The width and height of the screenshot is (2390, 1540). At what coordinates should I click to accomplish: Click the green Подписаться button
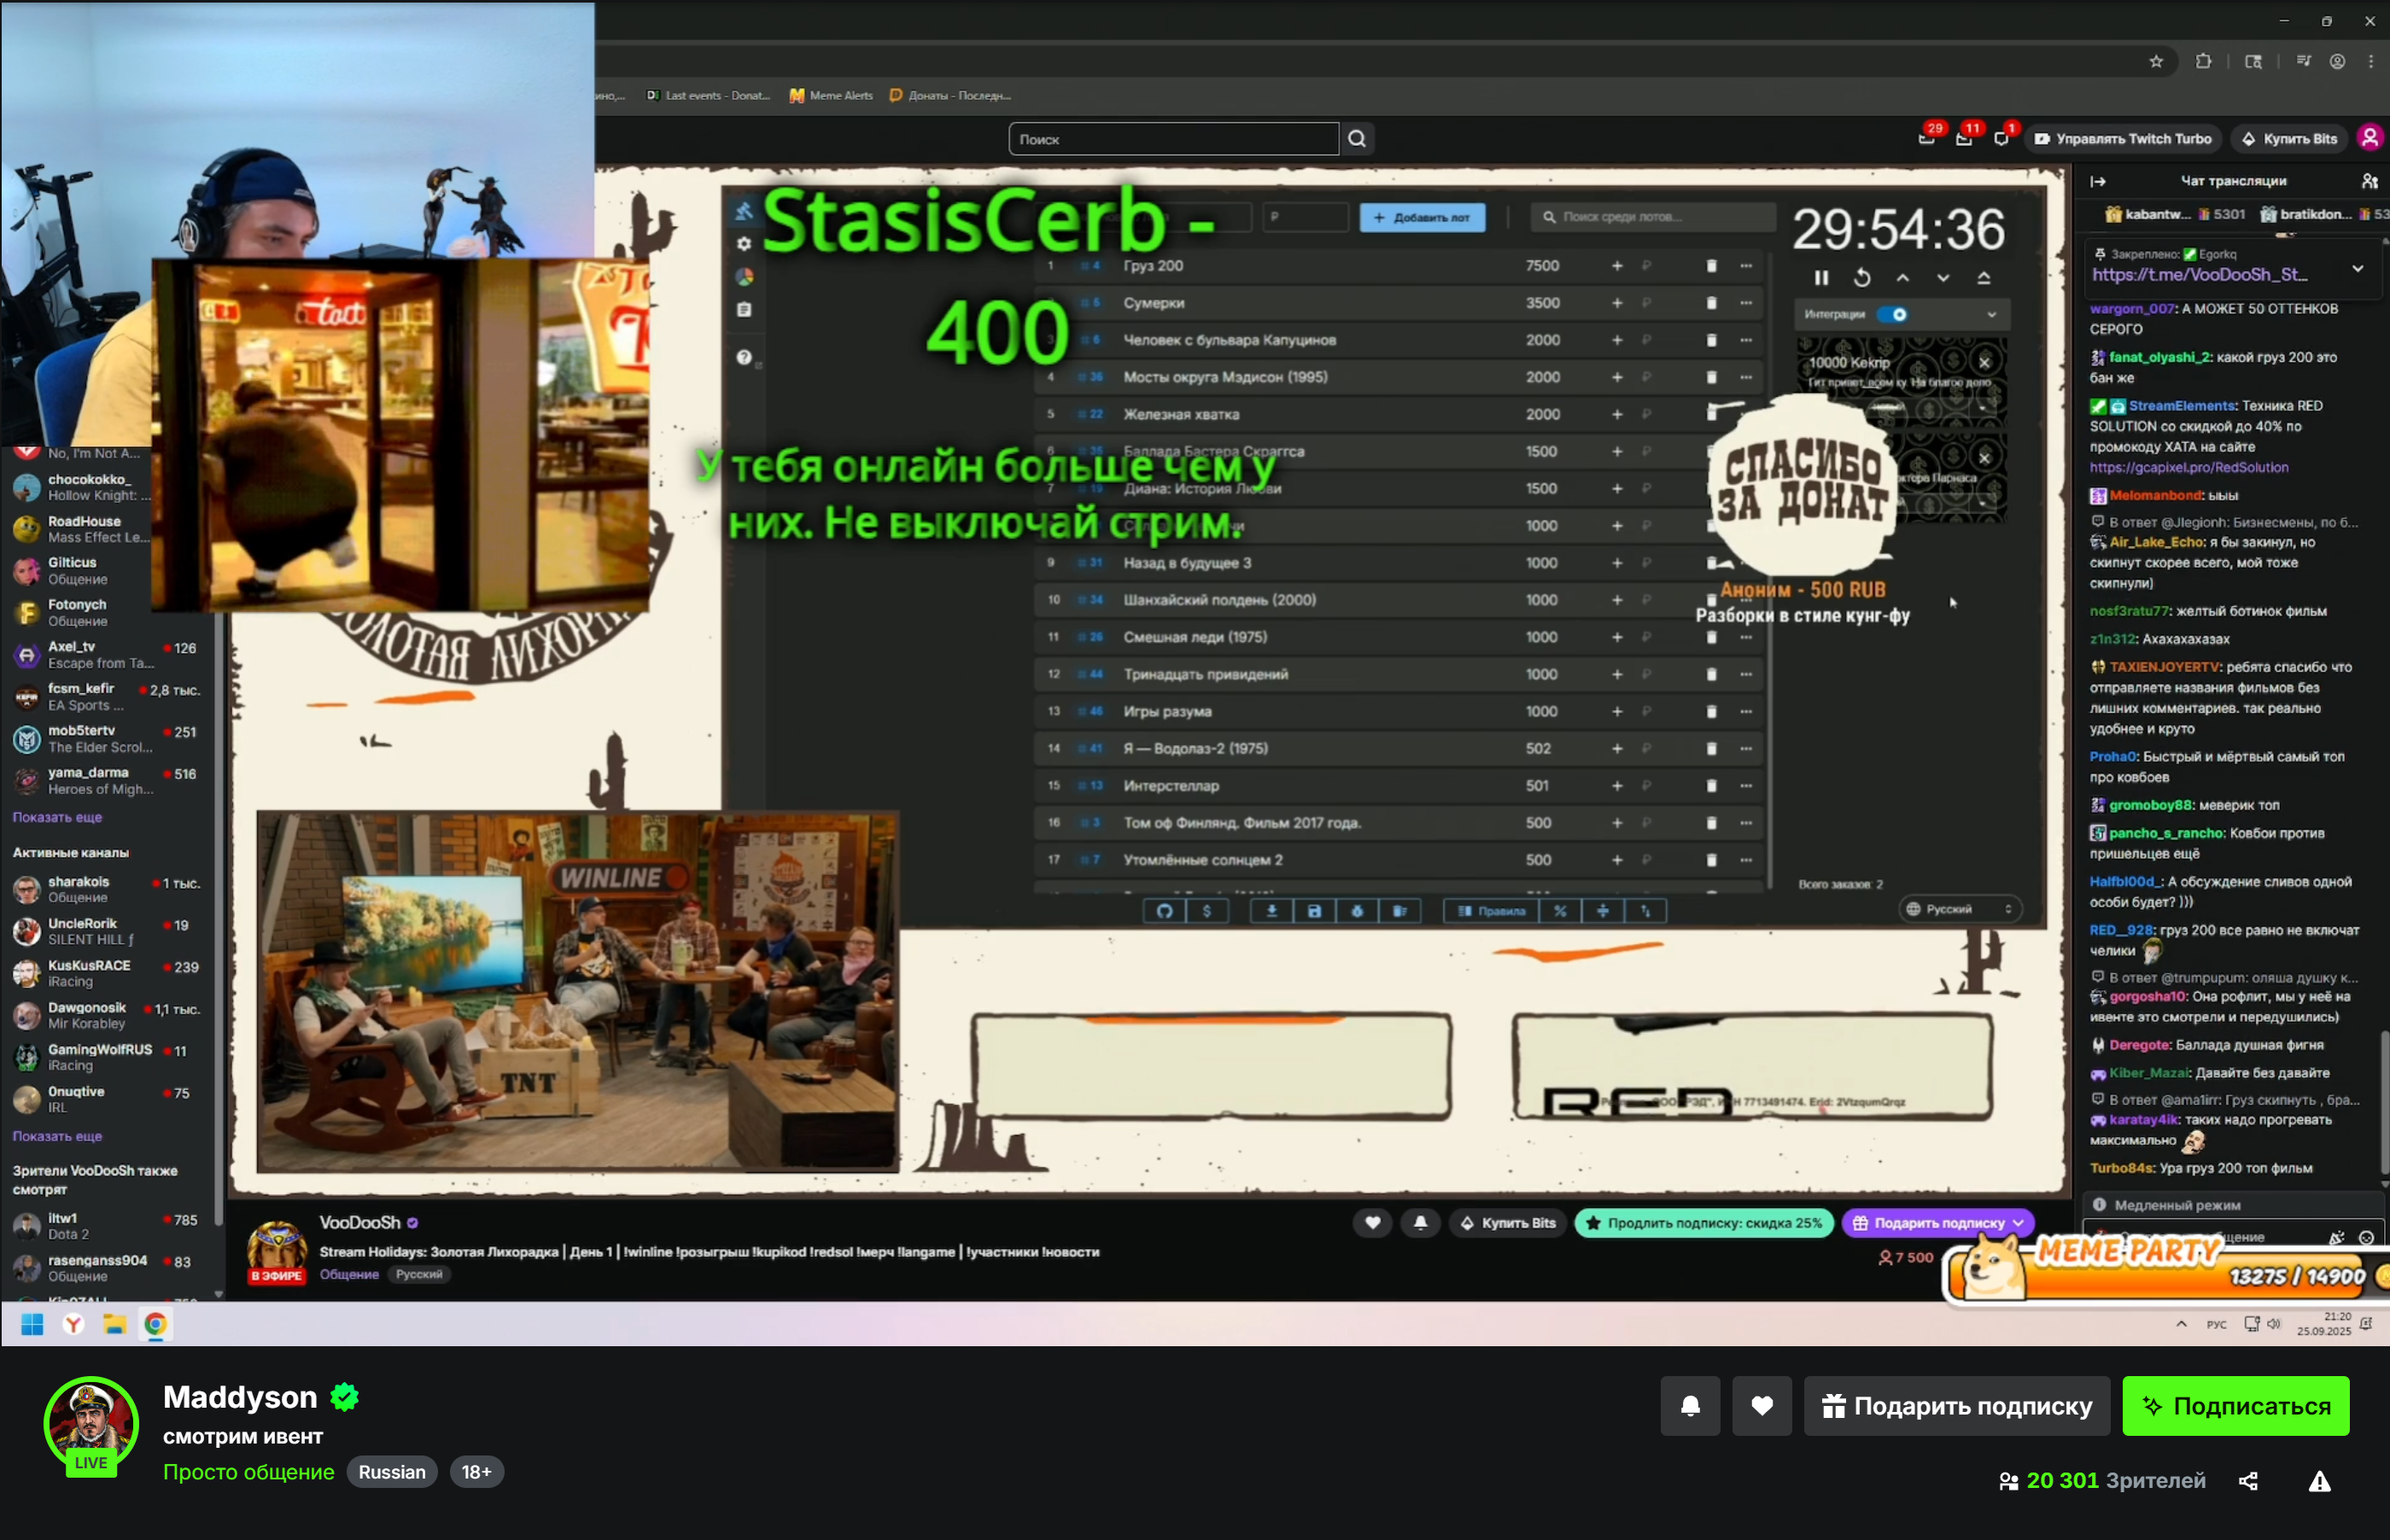click(2235, 1405)
